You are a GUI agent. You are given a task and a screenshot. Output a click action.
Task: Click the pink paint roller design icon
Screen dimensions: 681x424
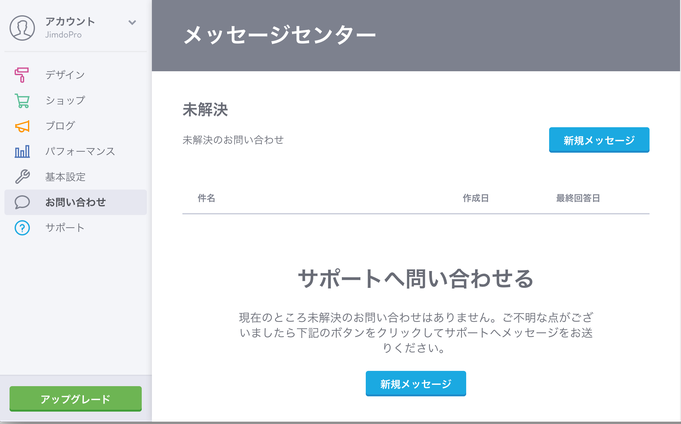[22, 75]
